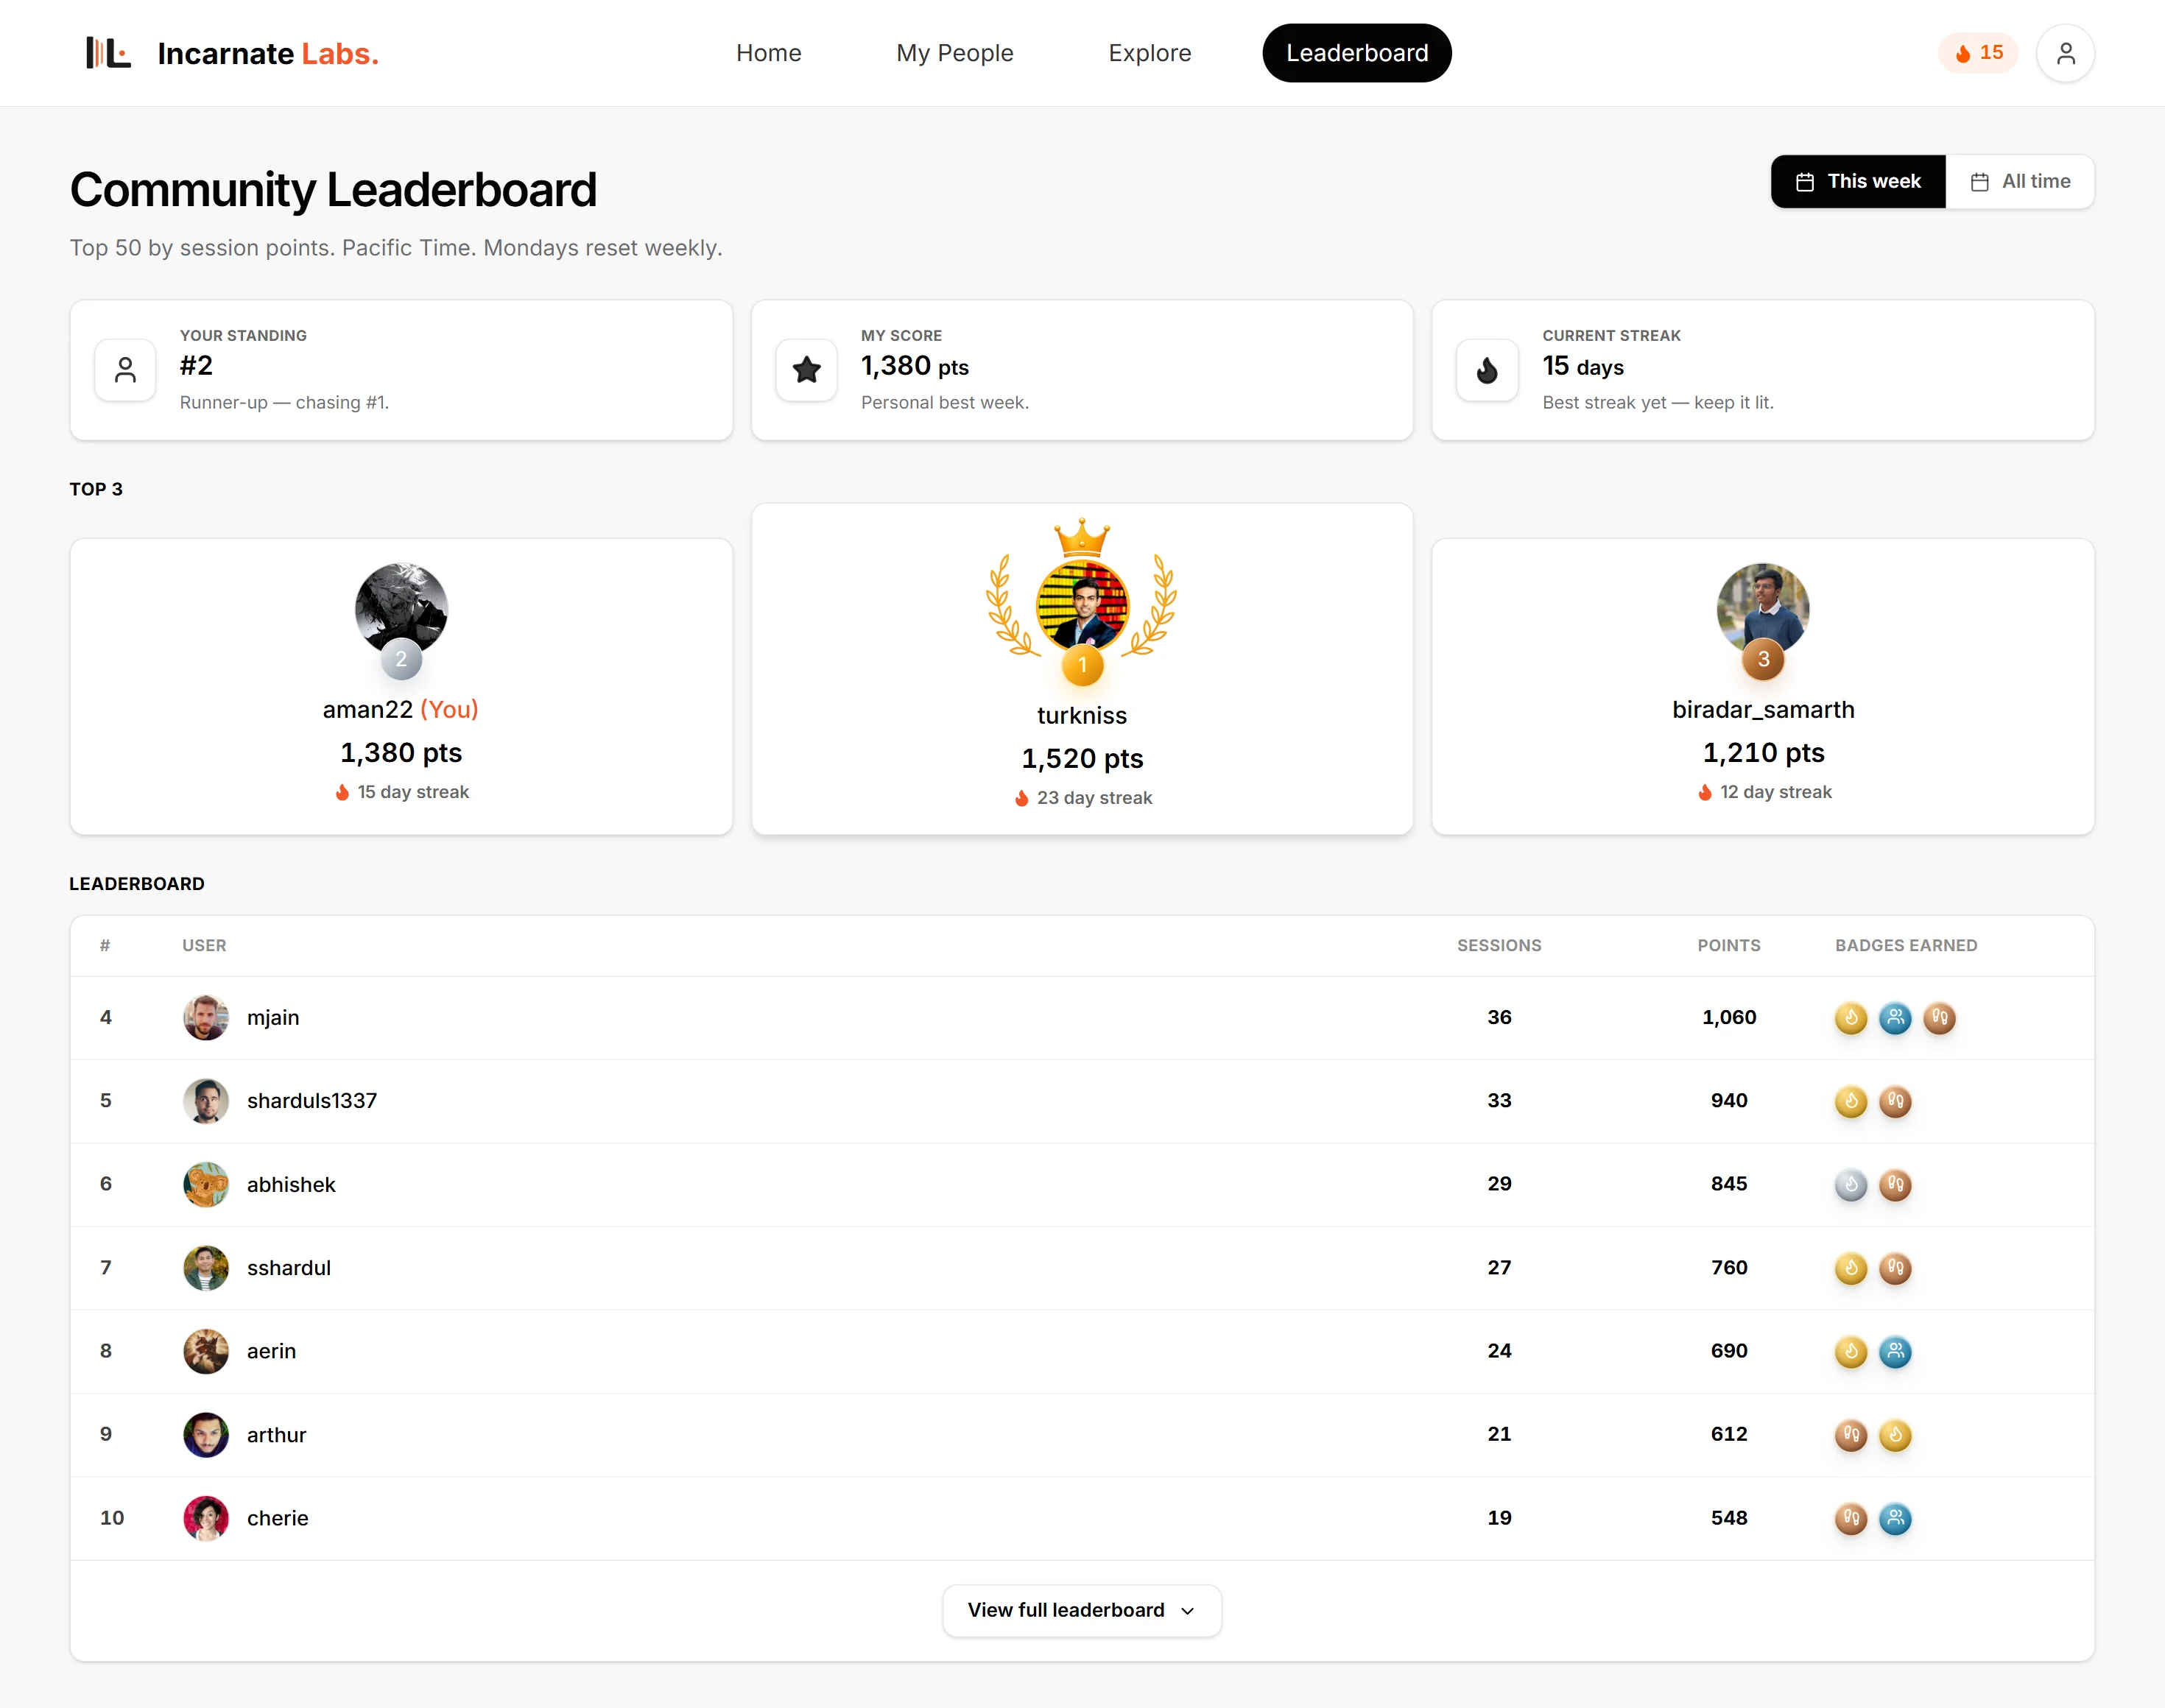Click mjain's gold flame badge

pyautogui.click(x=1851, y=1018)
